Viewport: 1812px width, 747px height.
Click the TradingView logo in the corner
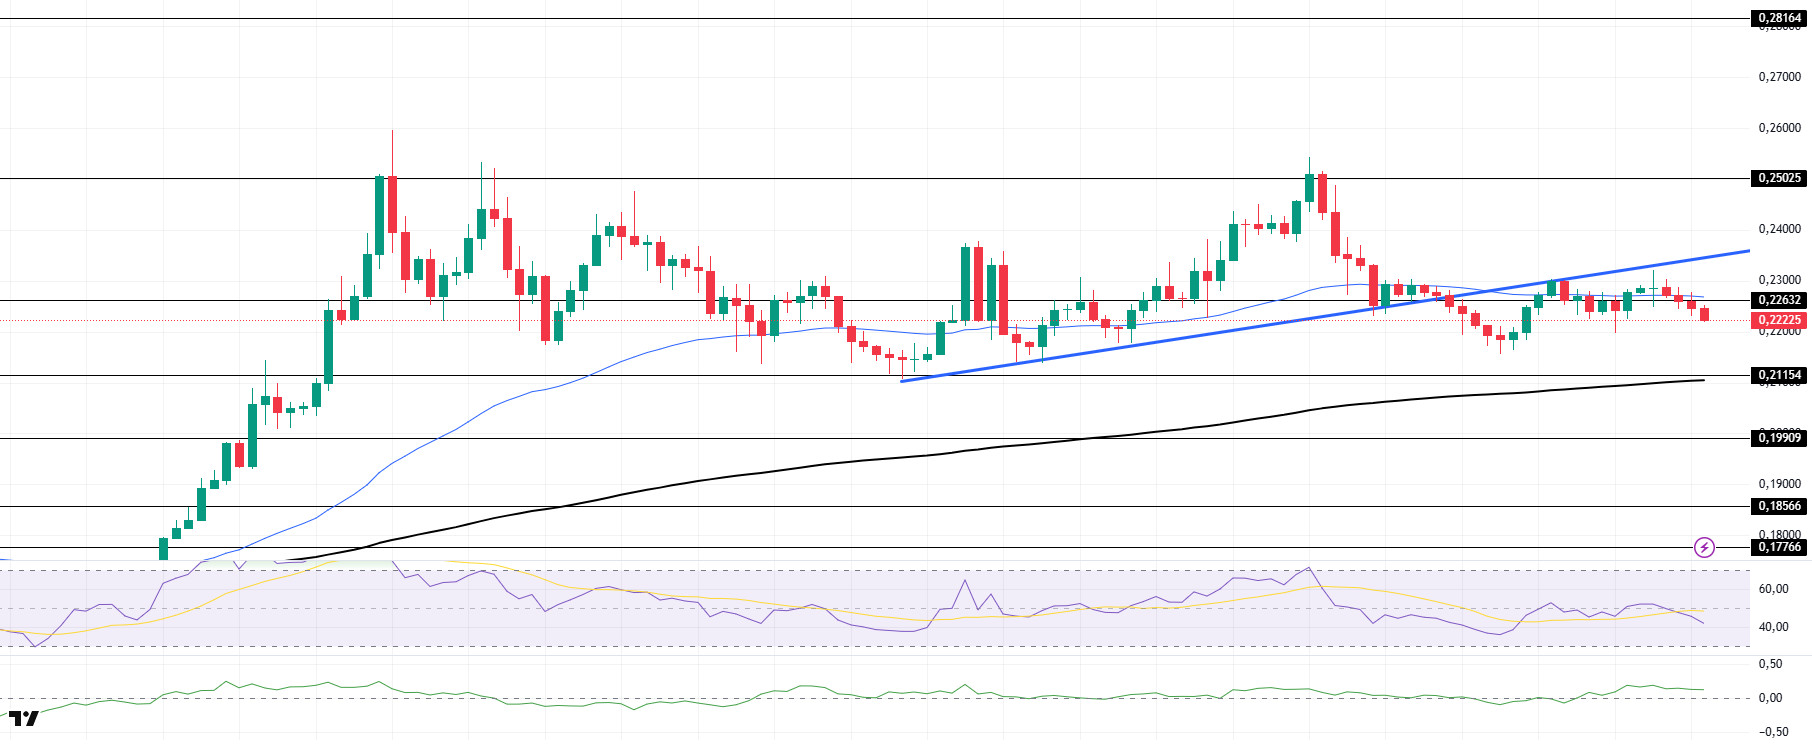tap(23, 718)
